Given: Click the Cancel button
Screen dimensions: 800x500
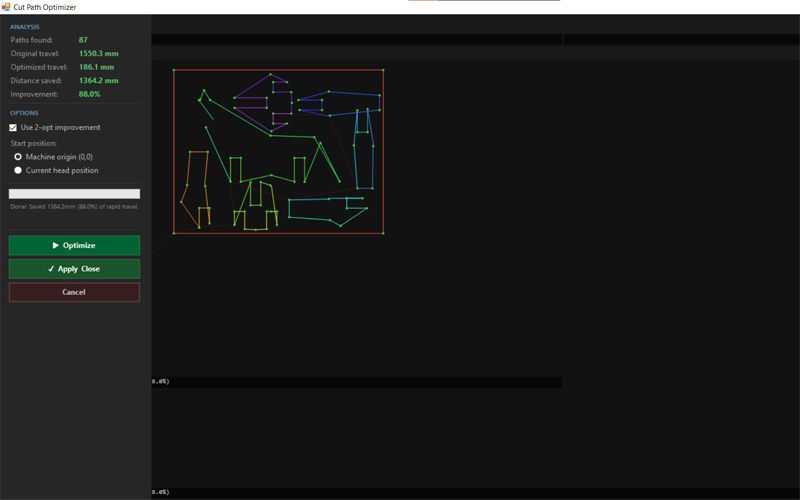Looking at the screenshot, I should coord(74,292).
